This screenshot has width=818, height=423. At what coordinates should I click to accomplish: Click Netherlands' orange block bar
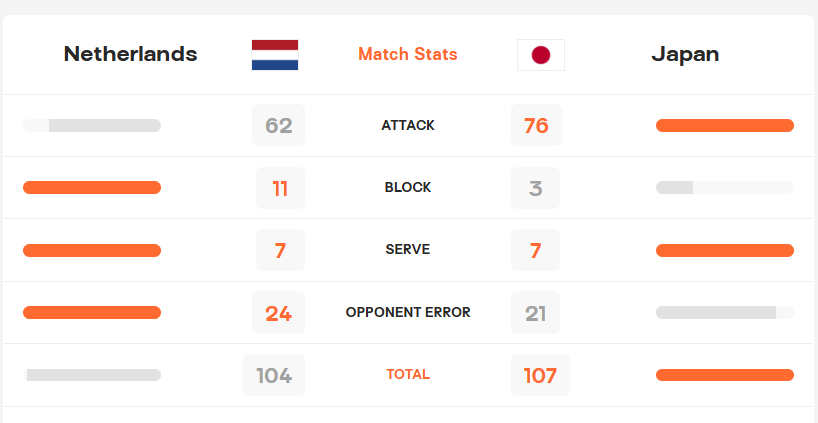click(x=92, y=187)
